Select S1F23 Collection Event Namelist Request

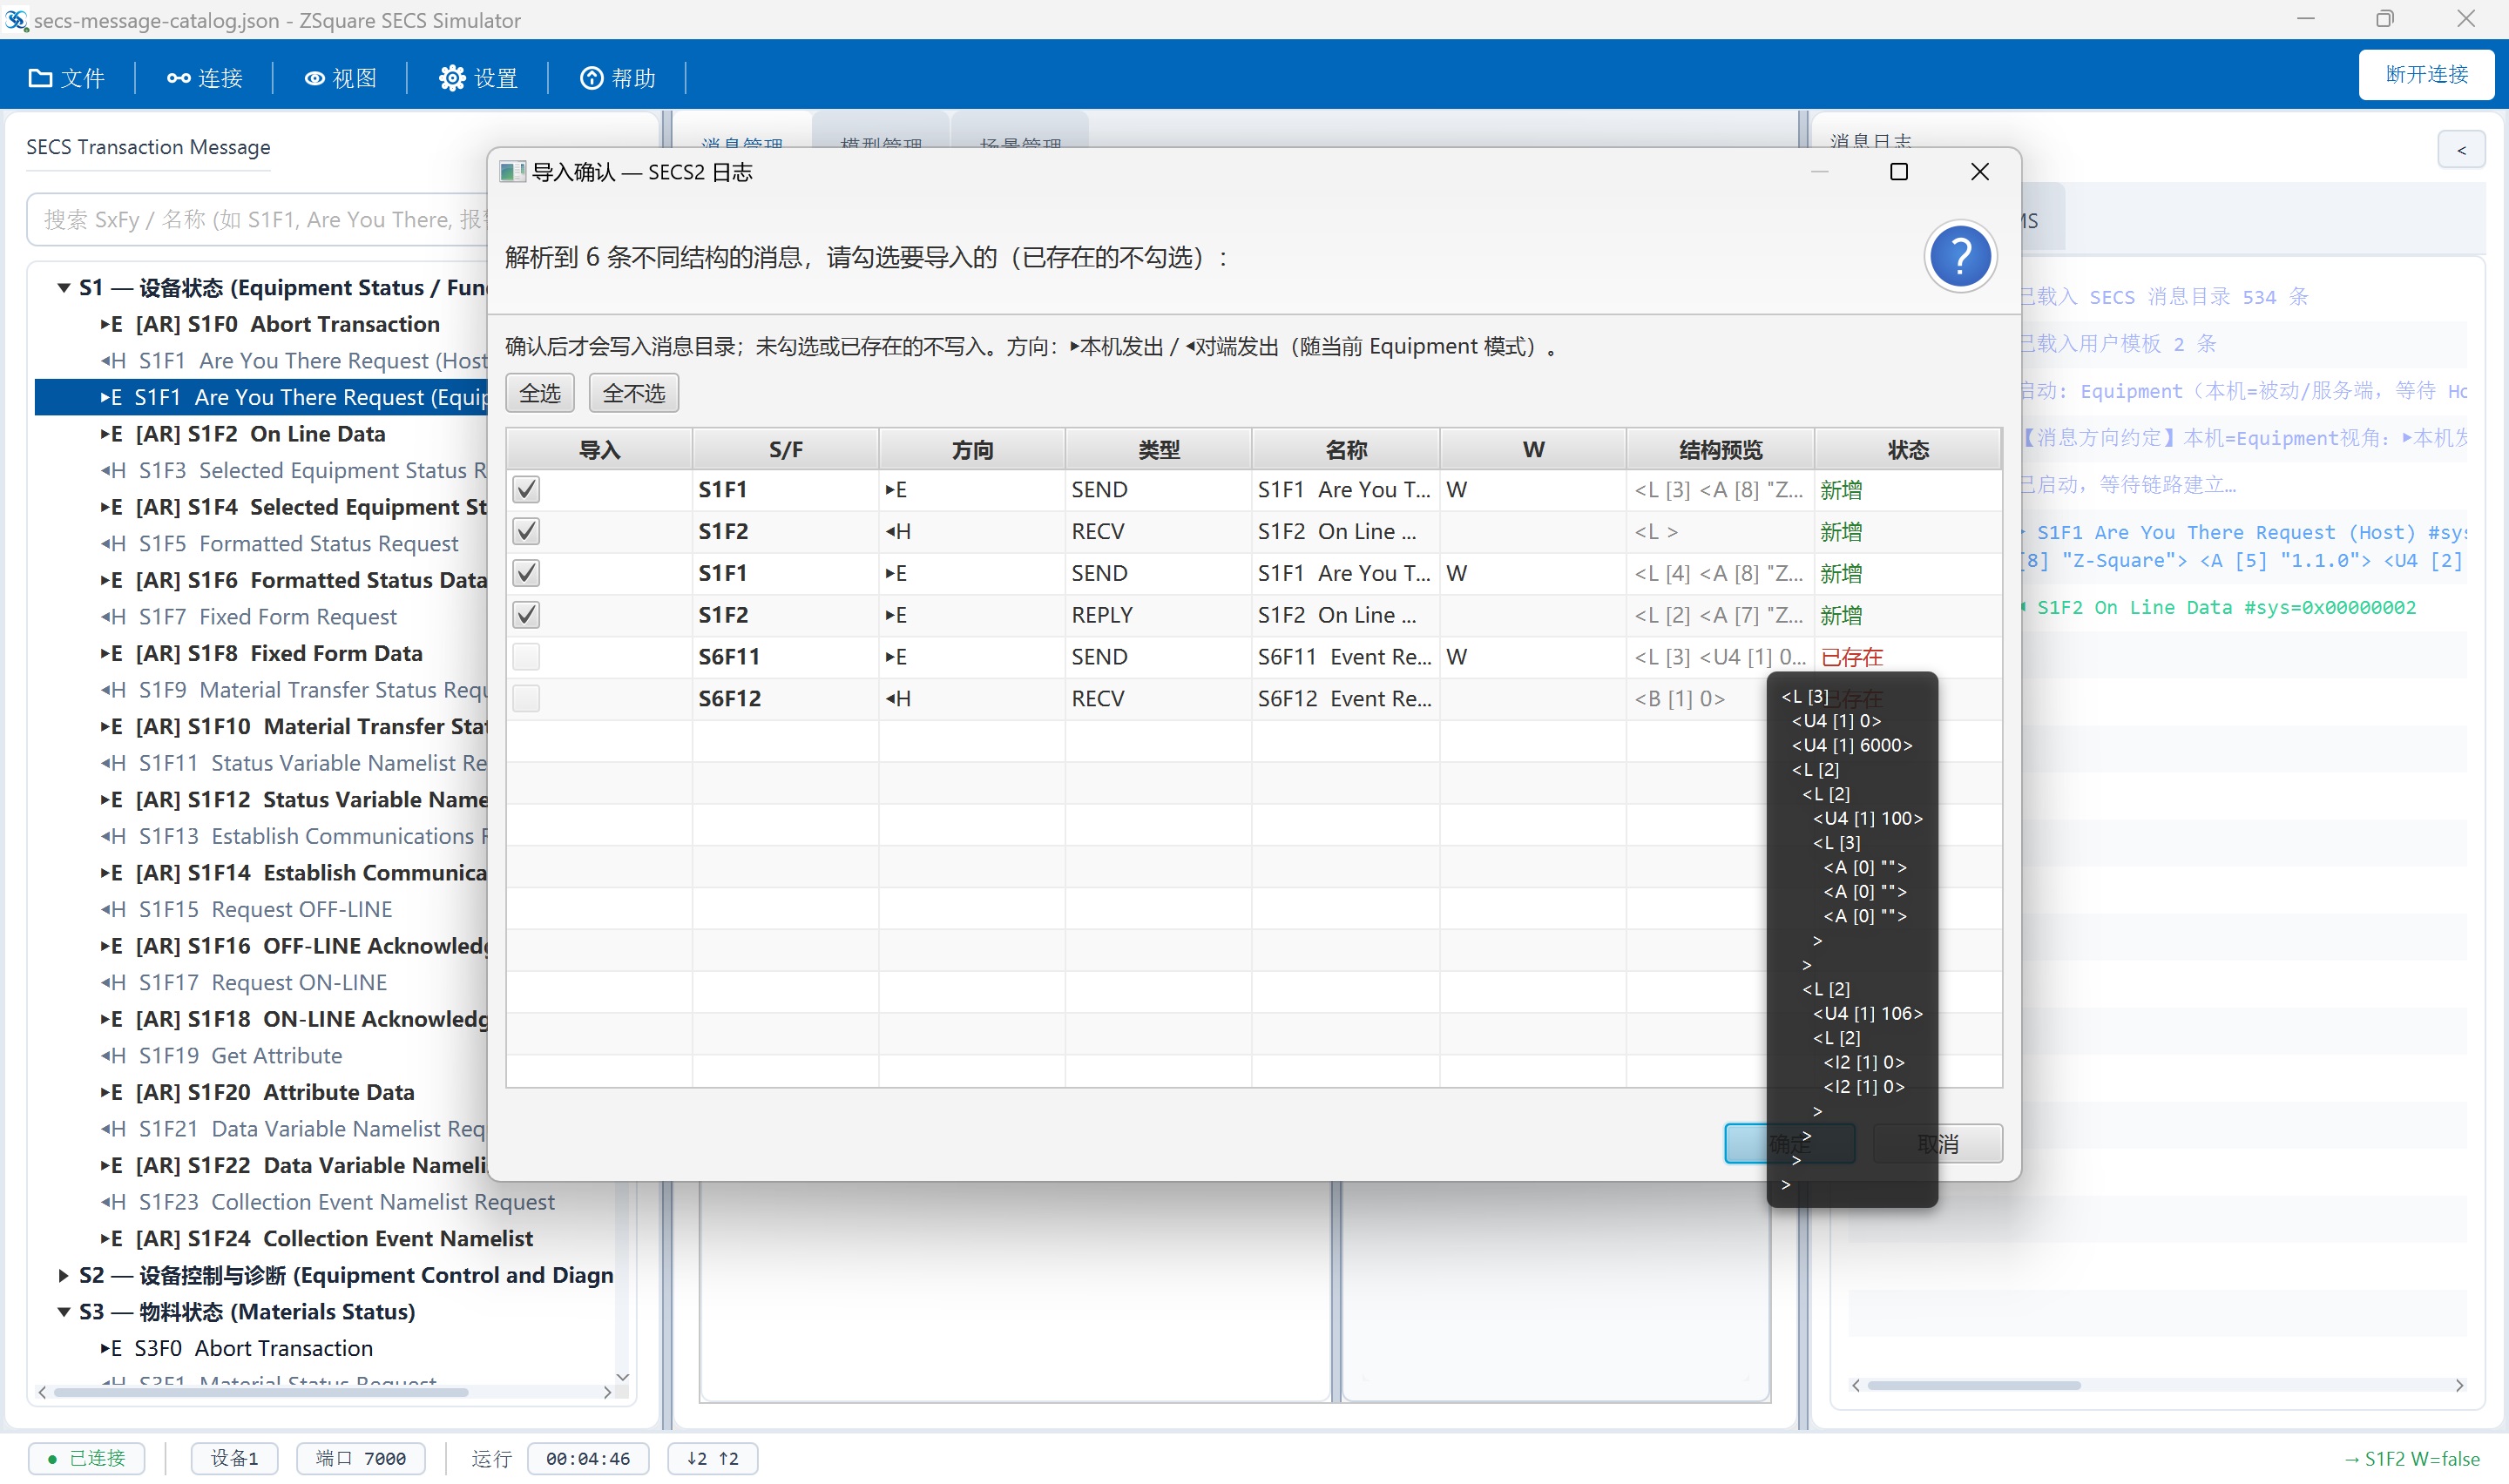click(328, 1202)
